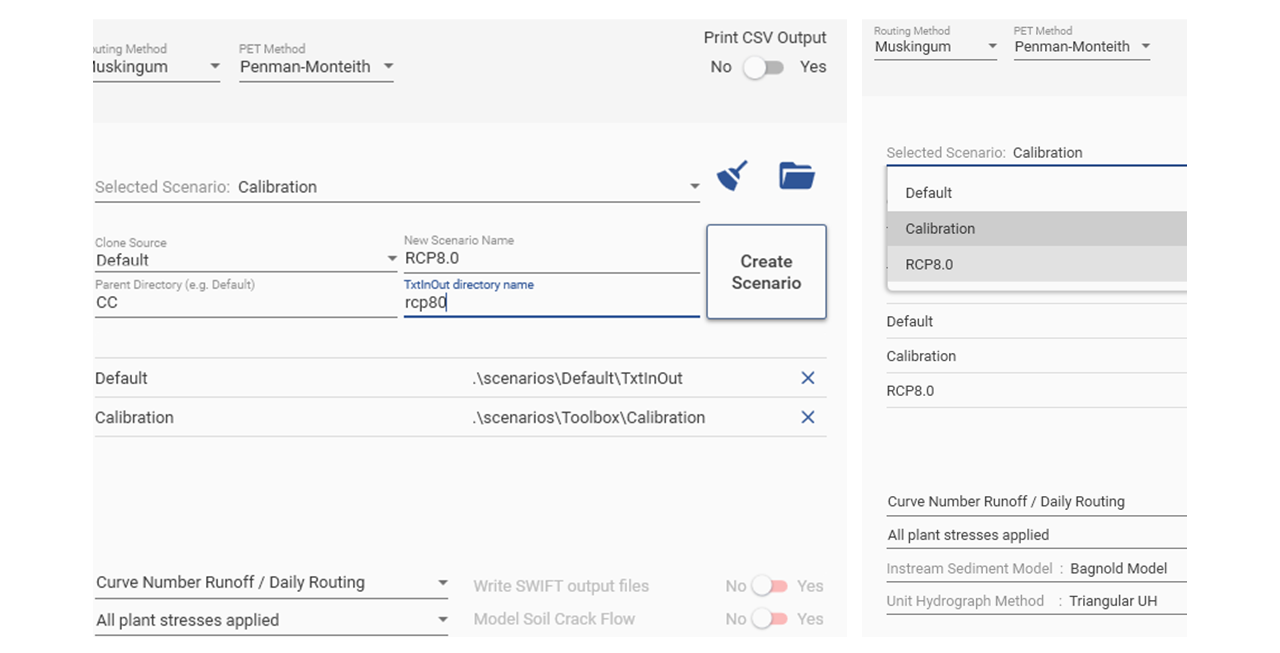Remove the Calibration scenario row with X
This screenshot has width=1280, height=653.
point(808,417)
